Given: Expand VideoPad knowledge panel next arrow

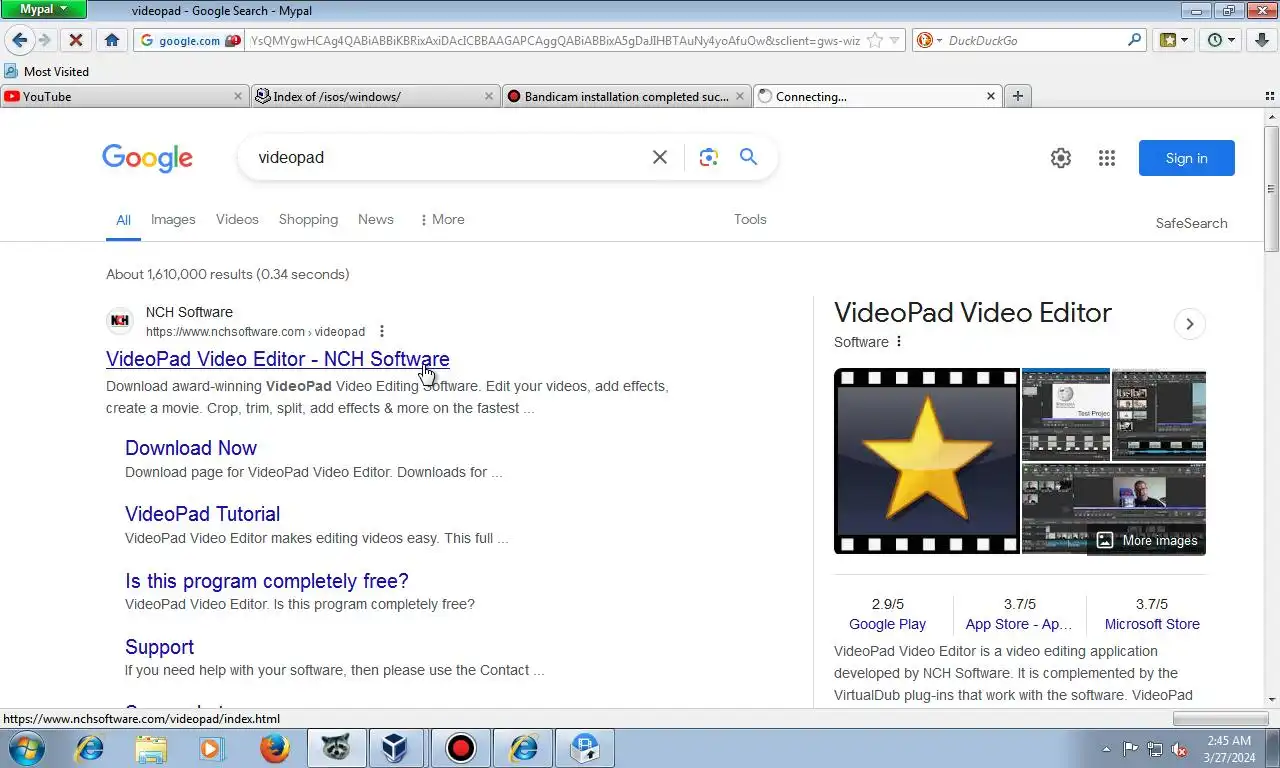Looking at the screenshot, I should pyautogui.click(x=1189, y=324).
